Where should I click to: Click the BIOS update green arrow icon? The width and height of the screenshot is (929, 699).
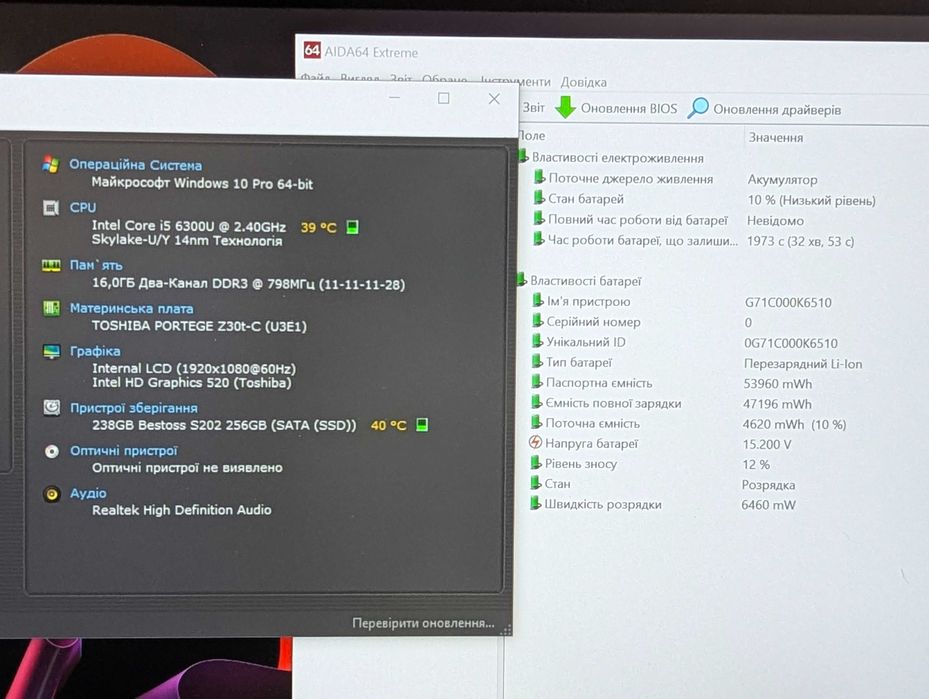coord(566,107)
